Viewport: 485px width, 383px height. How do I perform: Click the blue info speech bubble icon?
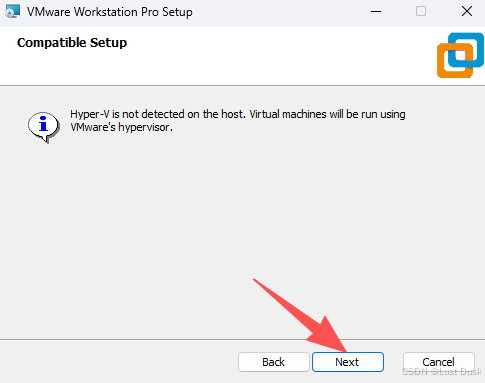[44, 127]
